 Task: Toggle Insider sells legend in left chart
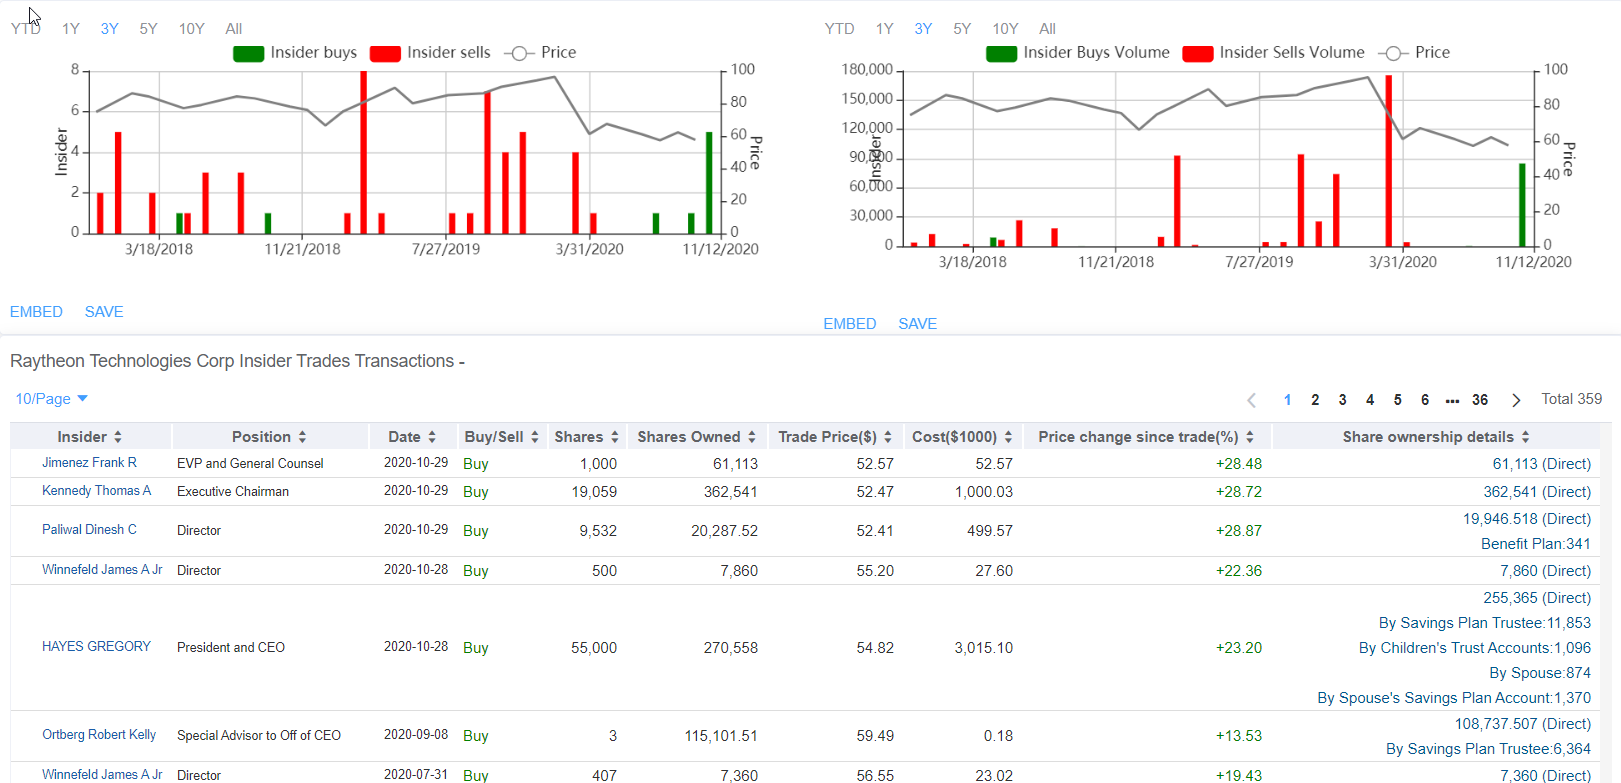tap(430, 53)
